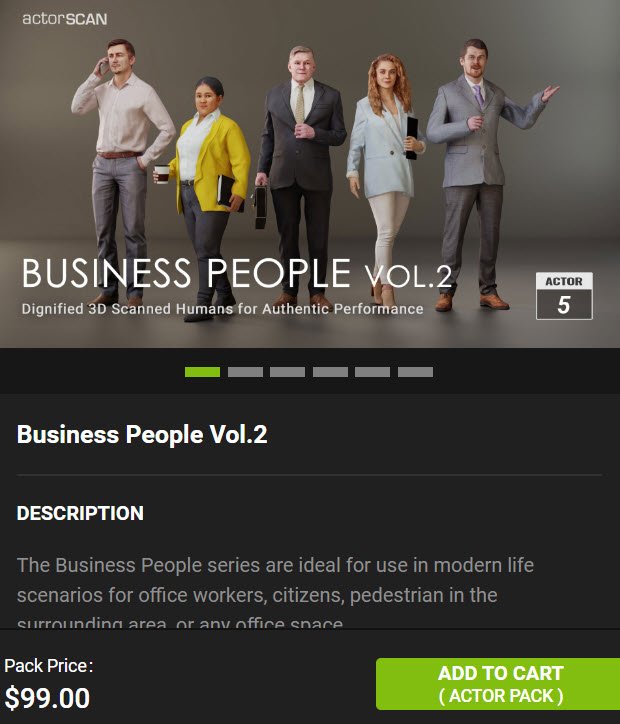
Task: Select the older man holding briefcase
Action: coord(301,175)
